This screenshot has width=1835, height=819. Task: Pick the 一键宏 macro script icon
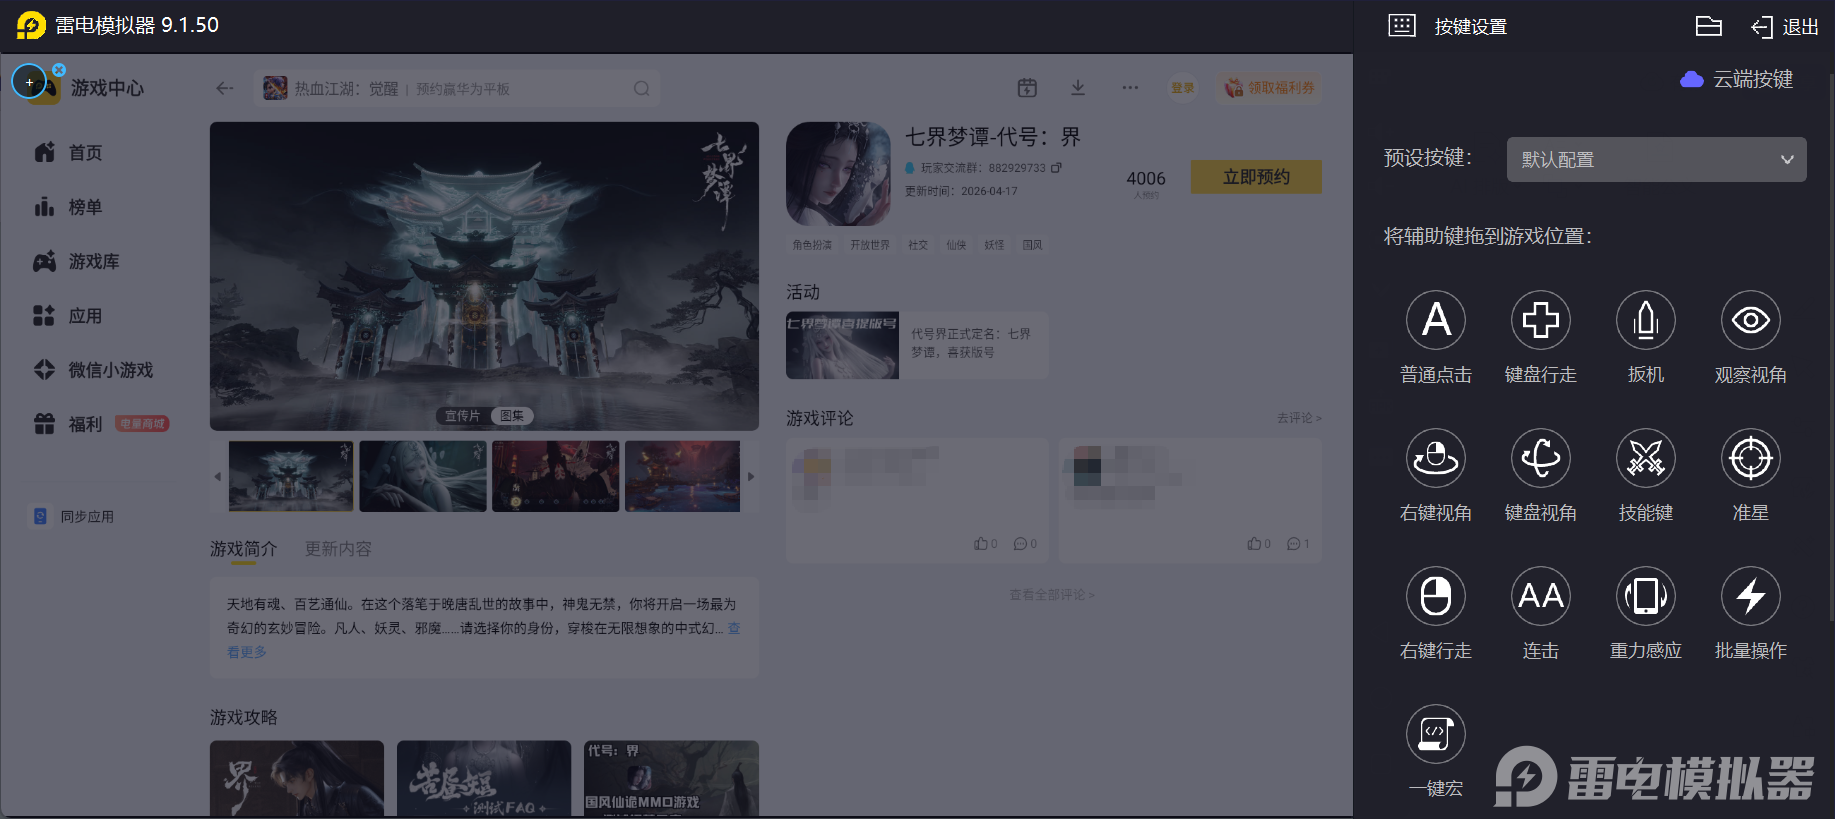click(x=1436, y=734)
